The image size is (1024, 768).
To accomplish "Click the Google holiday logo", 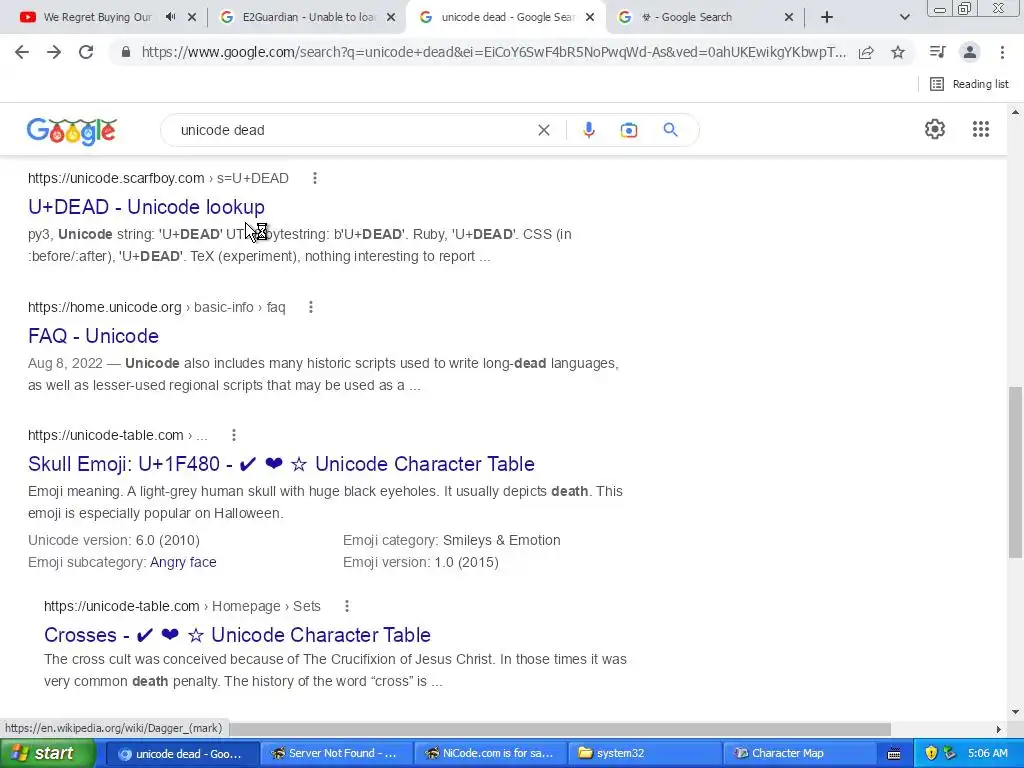I will click(x=72, y=131).
